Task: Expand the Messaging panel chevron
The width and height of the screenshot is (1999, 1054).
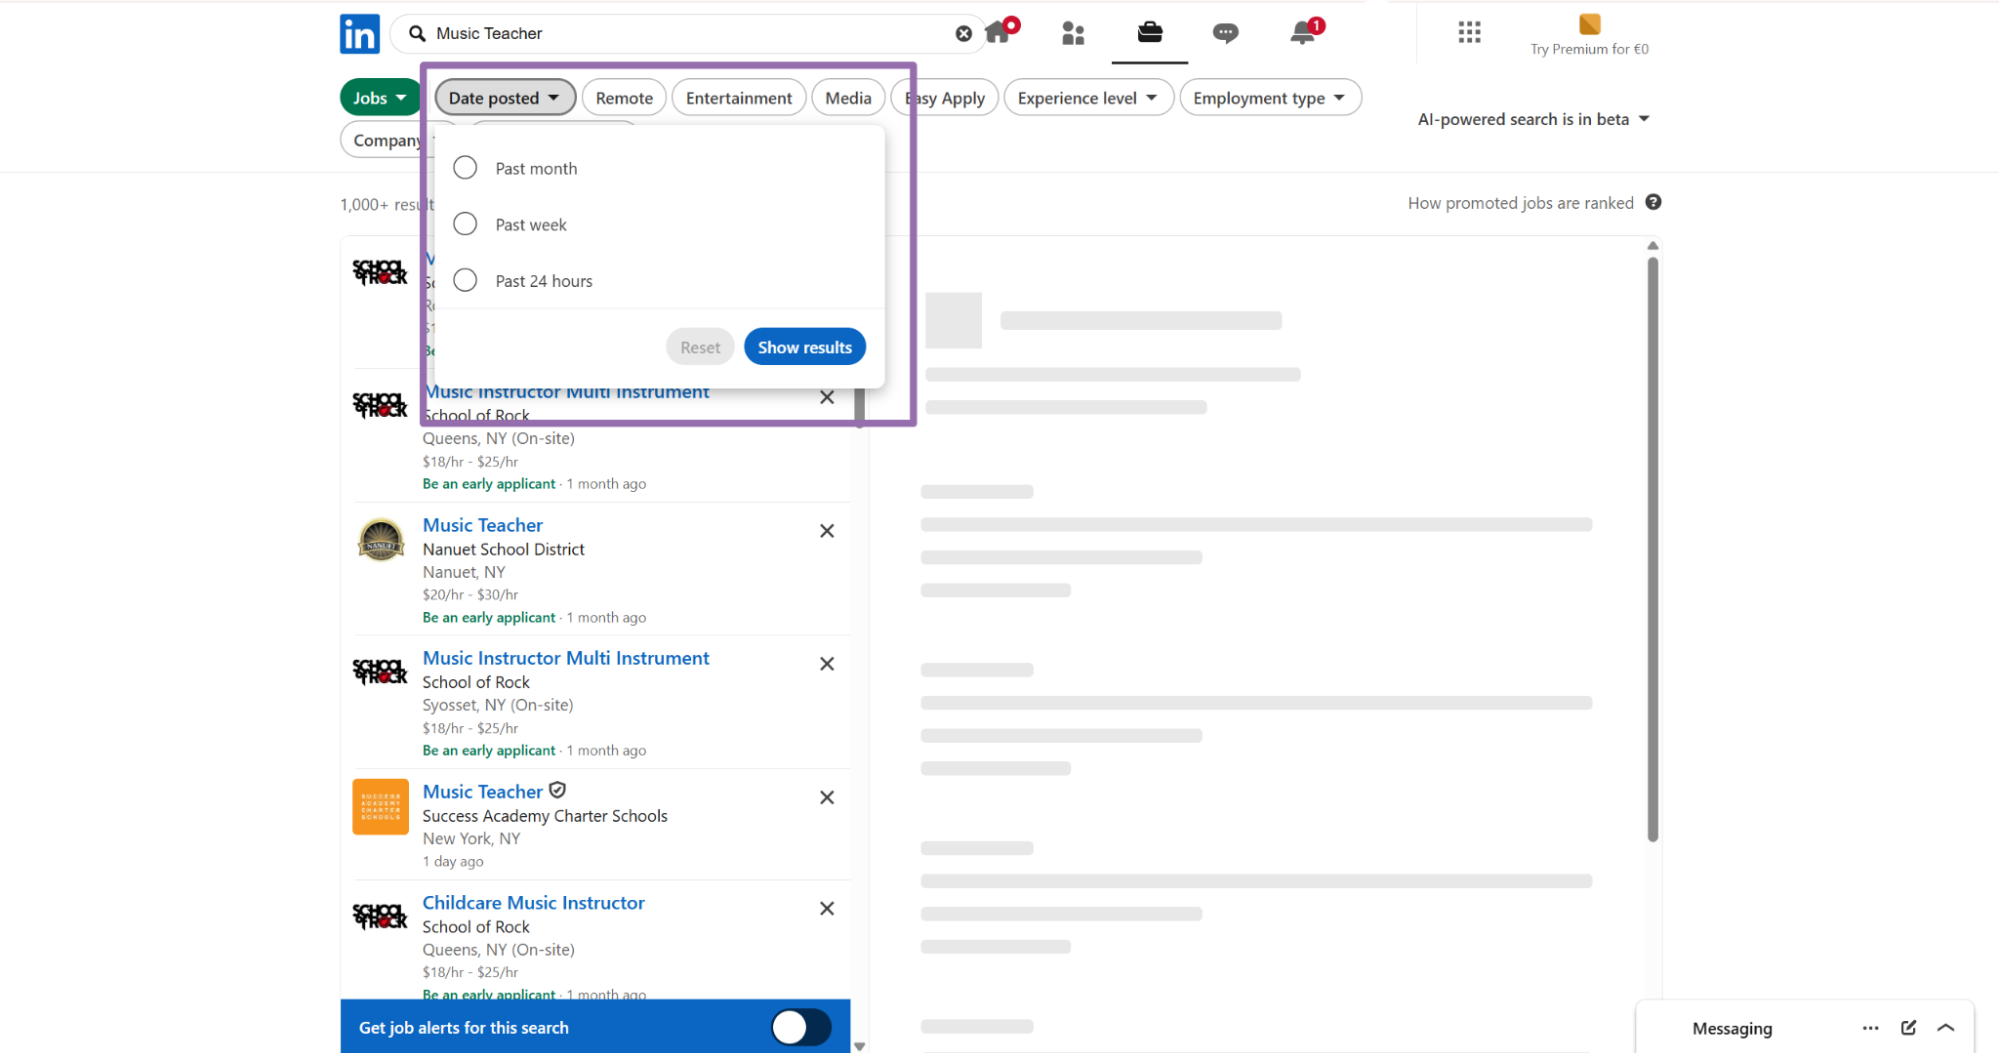Action: [x=1946, y=1028]
